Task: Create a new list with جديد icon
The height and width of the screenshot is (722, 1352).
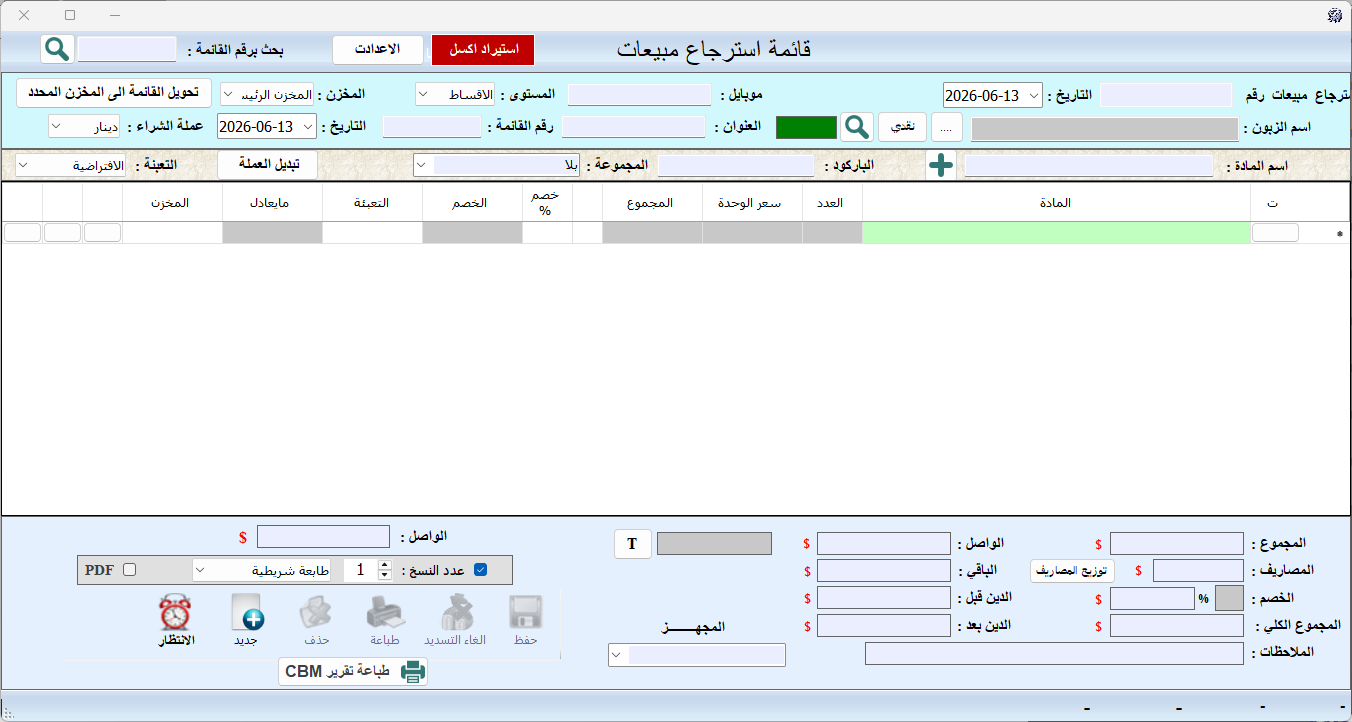Action: click(246, 620)
